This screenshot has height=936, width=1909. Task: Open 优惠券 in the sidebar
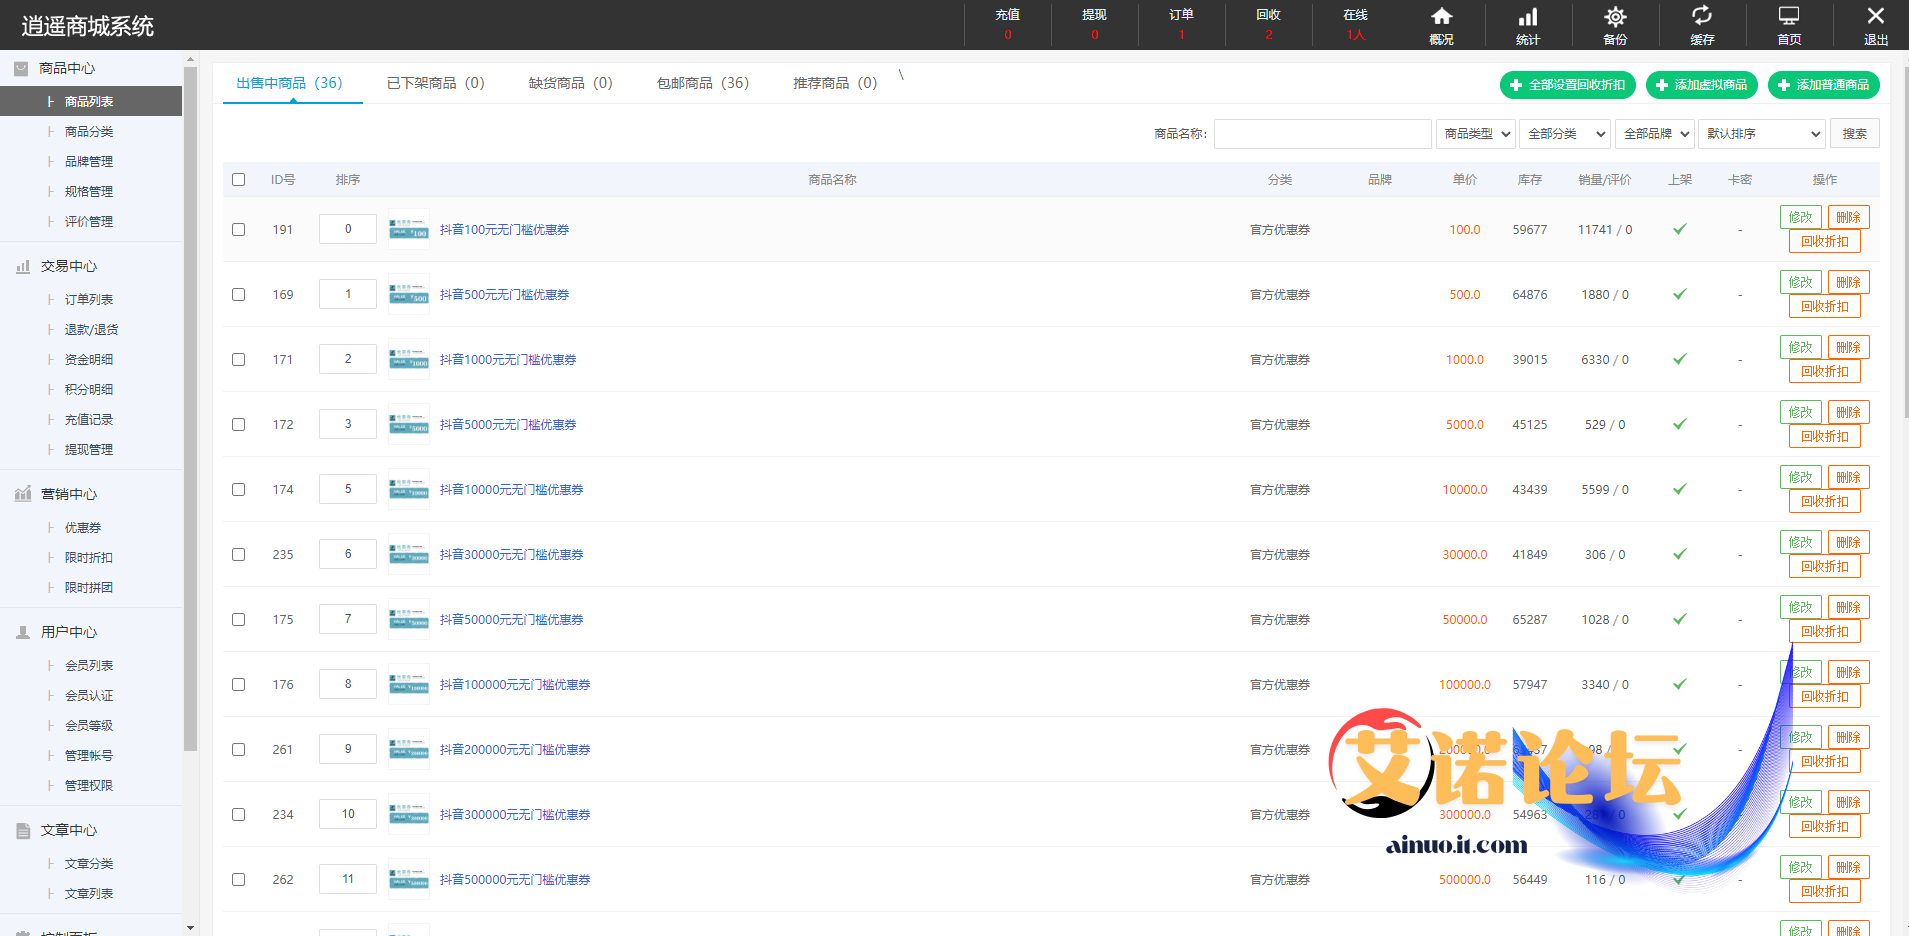click(x=83, y=528)
